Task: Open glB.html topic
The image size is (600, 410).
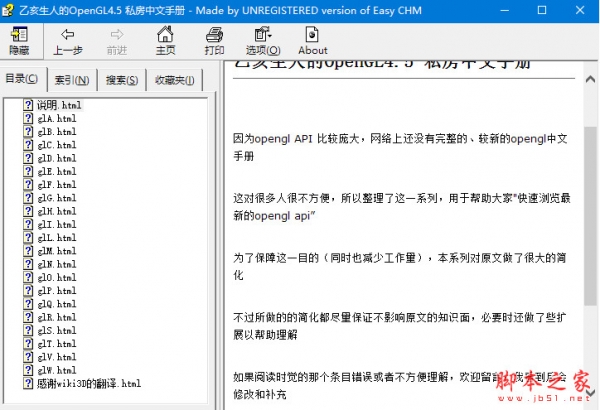Action: pos(57,132)
